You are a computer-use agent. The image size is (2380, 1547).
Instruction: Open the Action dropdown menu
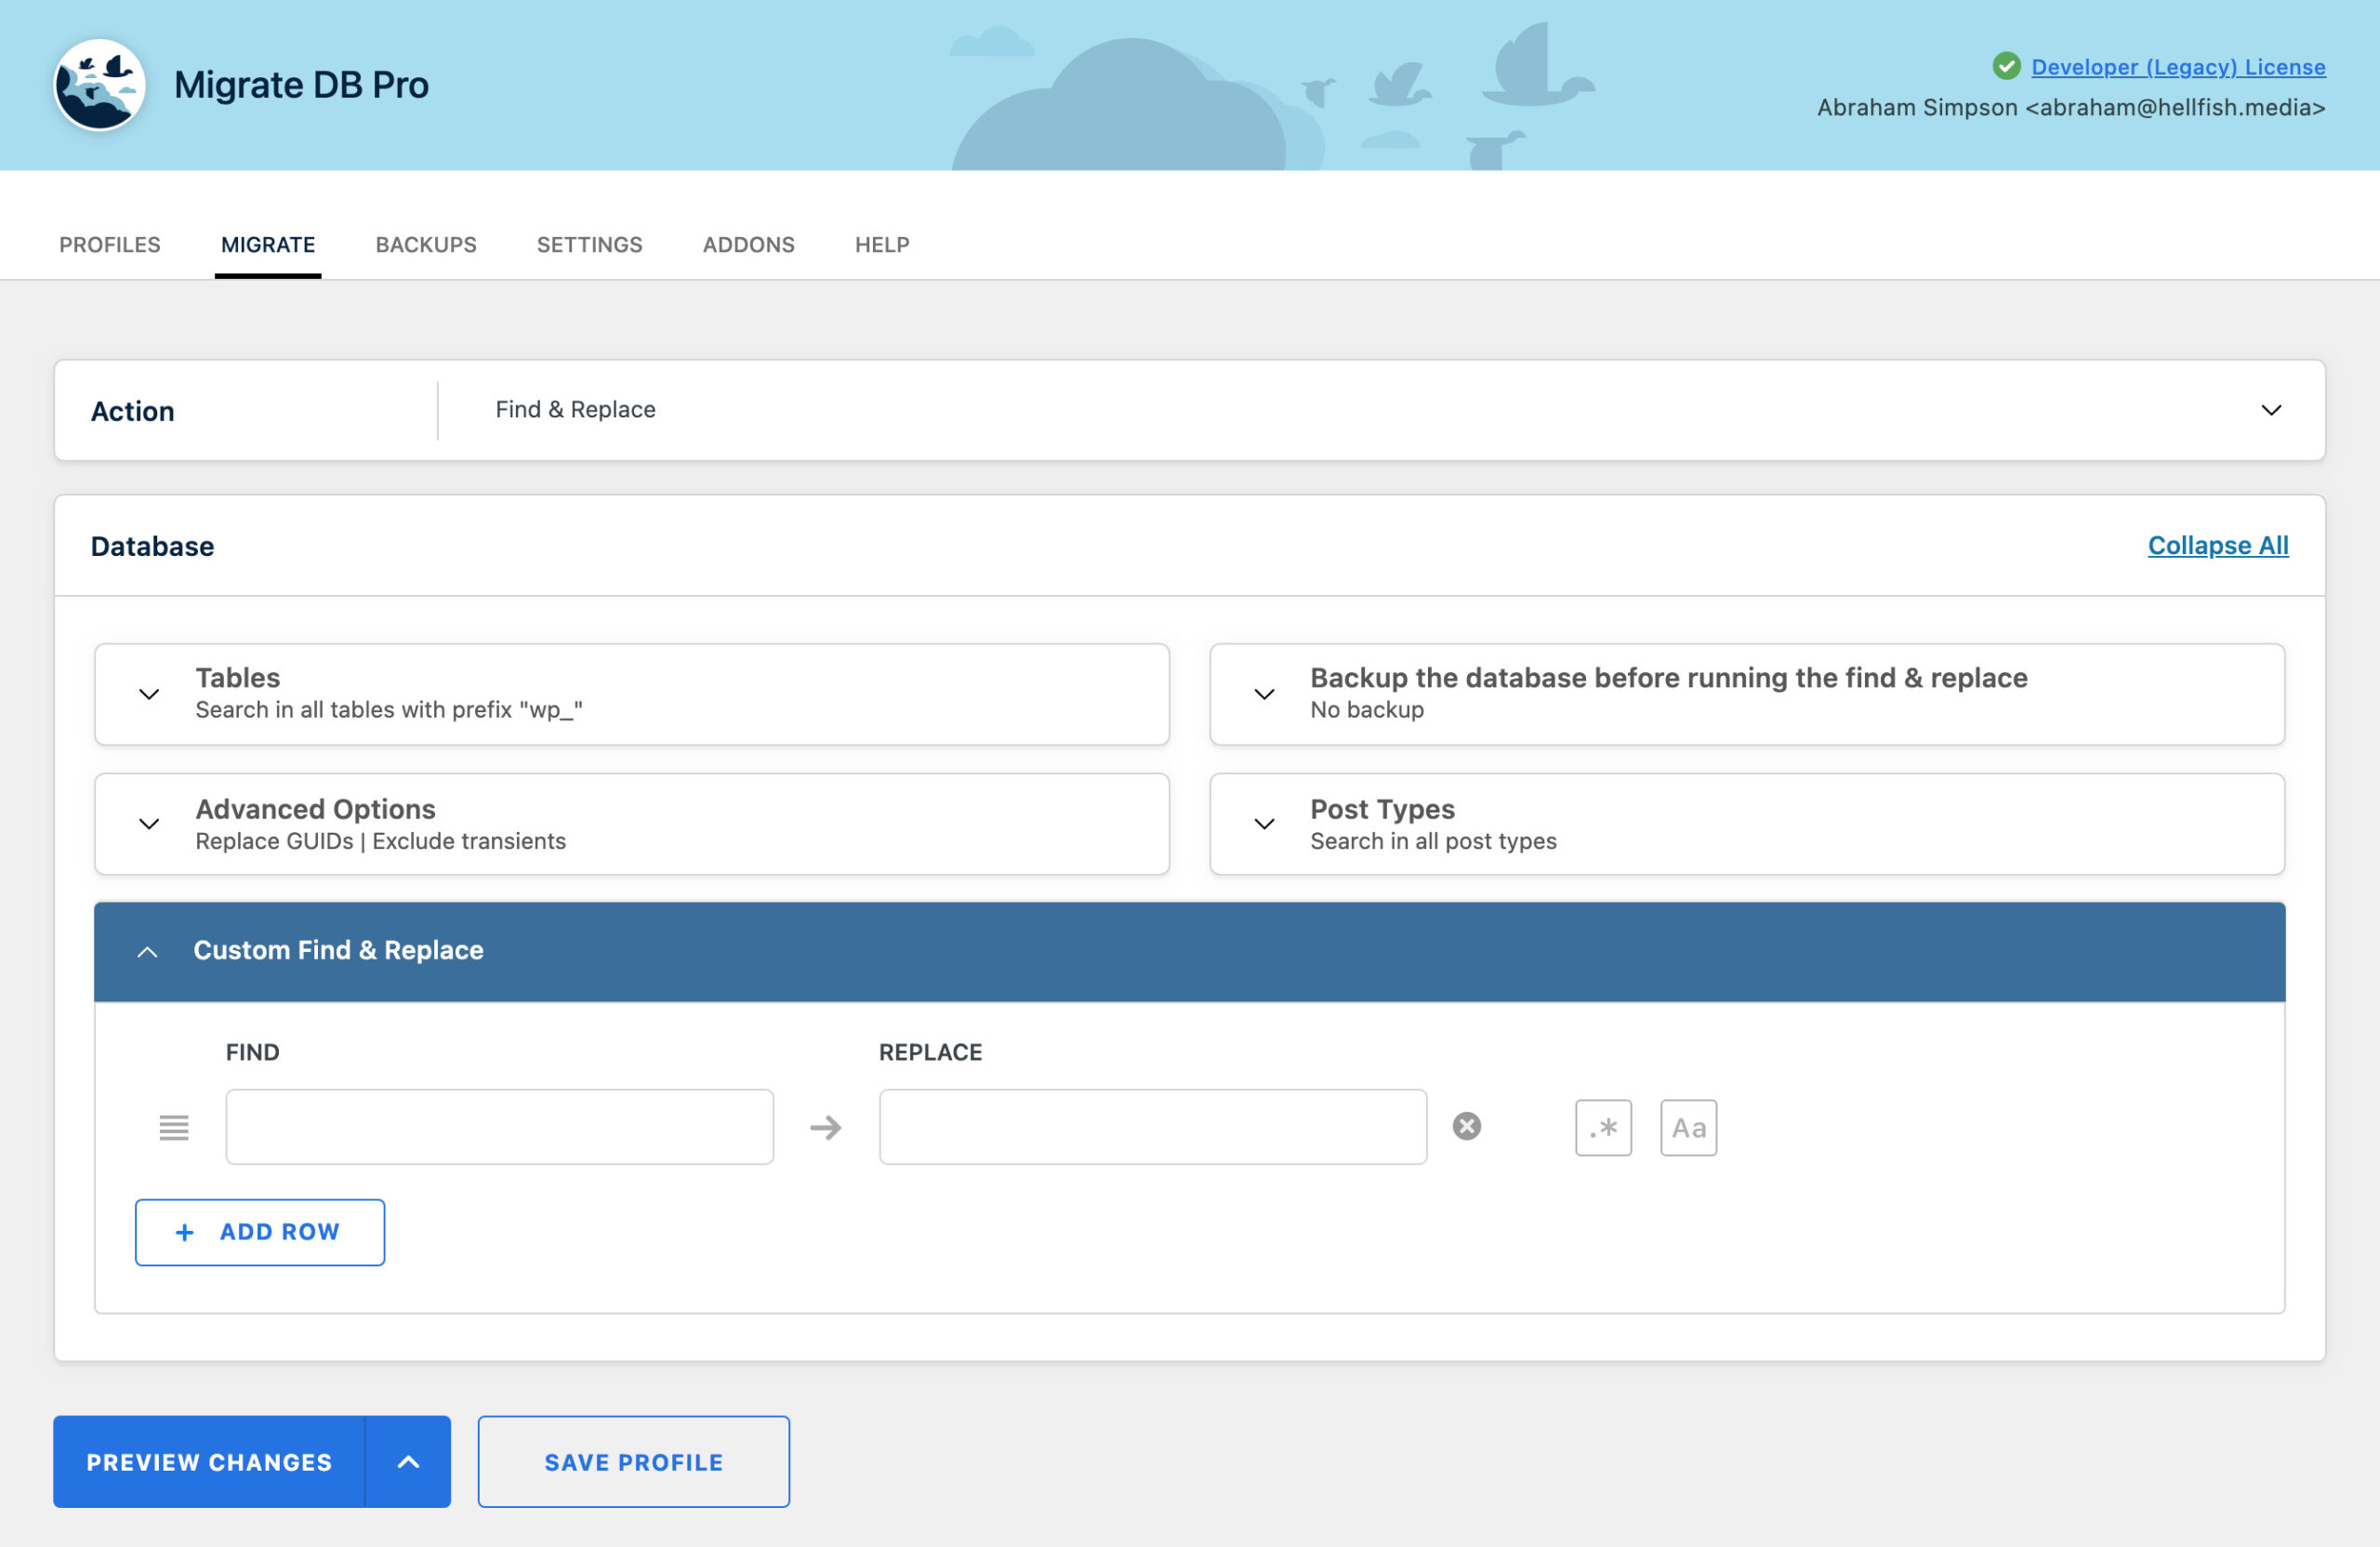click(x=2270, y=410)
